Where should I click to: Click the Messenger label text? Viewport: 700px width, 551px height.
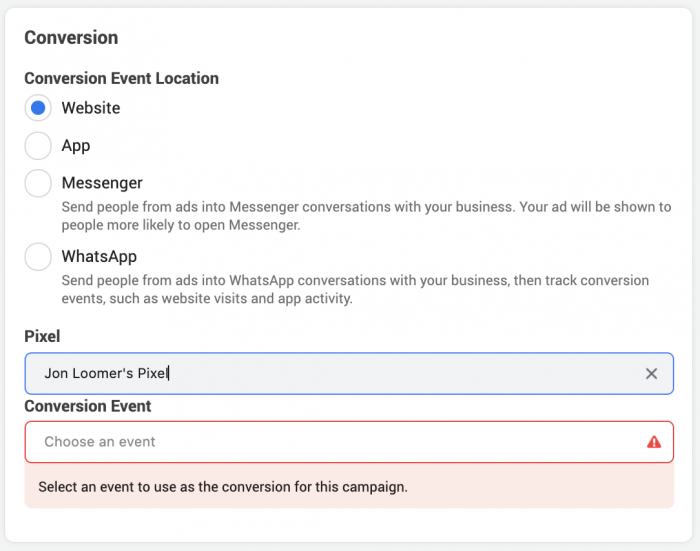pyautogui.click(x=102, y=183)
